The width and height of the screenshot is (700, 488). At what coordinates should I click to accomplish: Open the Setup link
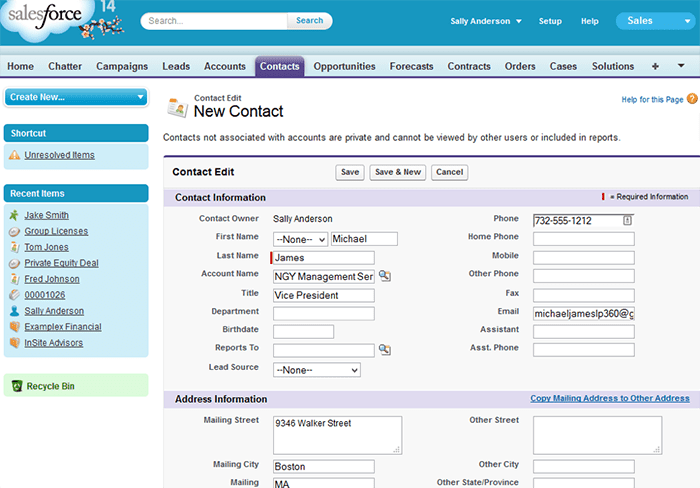(550, 21)
